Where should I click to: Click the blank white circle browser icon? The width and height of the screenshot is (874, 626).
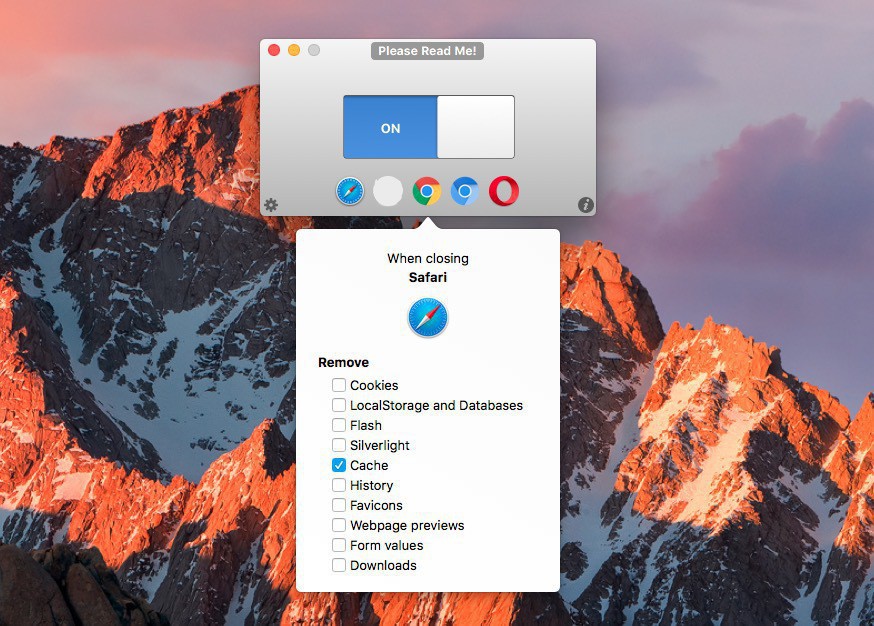click(x=388, y=190)
